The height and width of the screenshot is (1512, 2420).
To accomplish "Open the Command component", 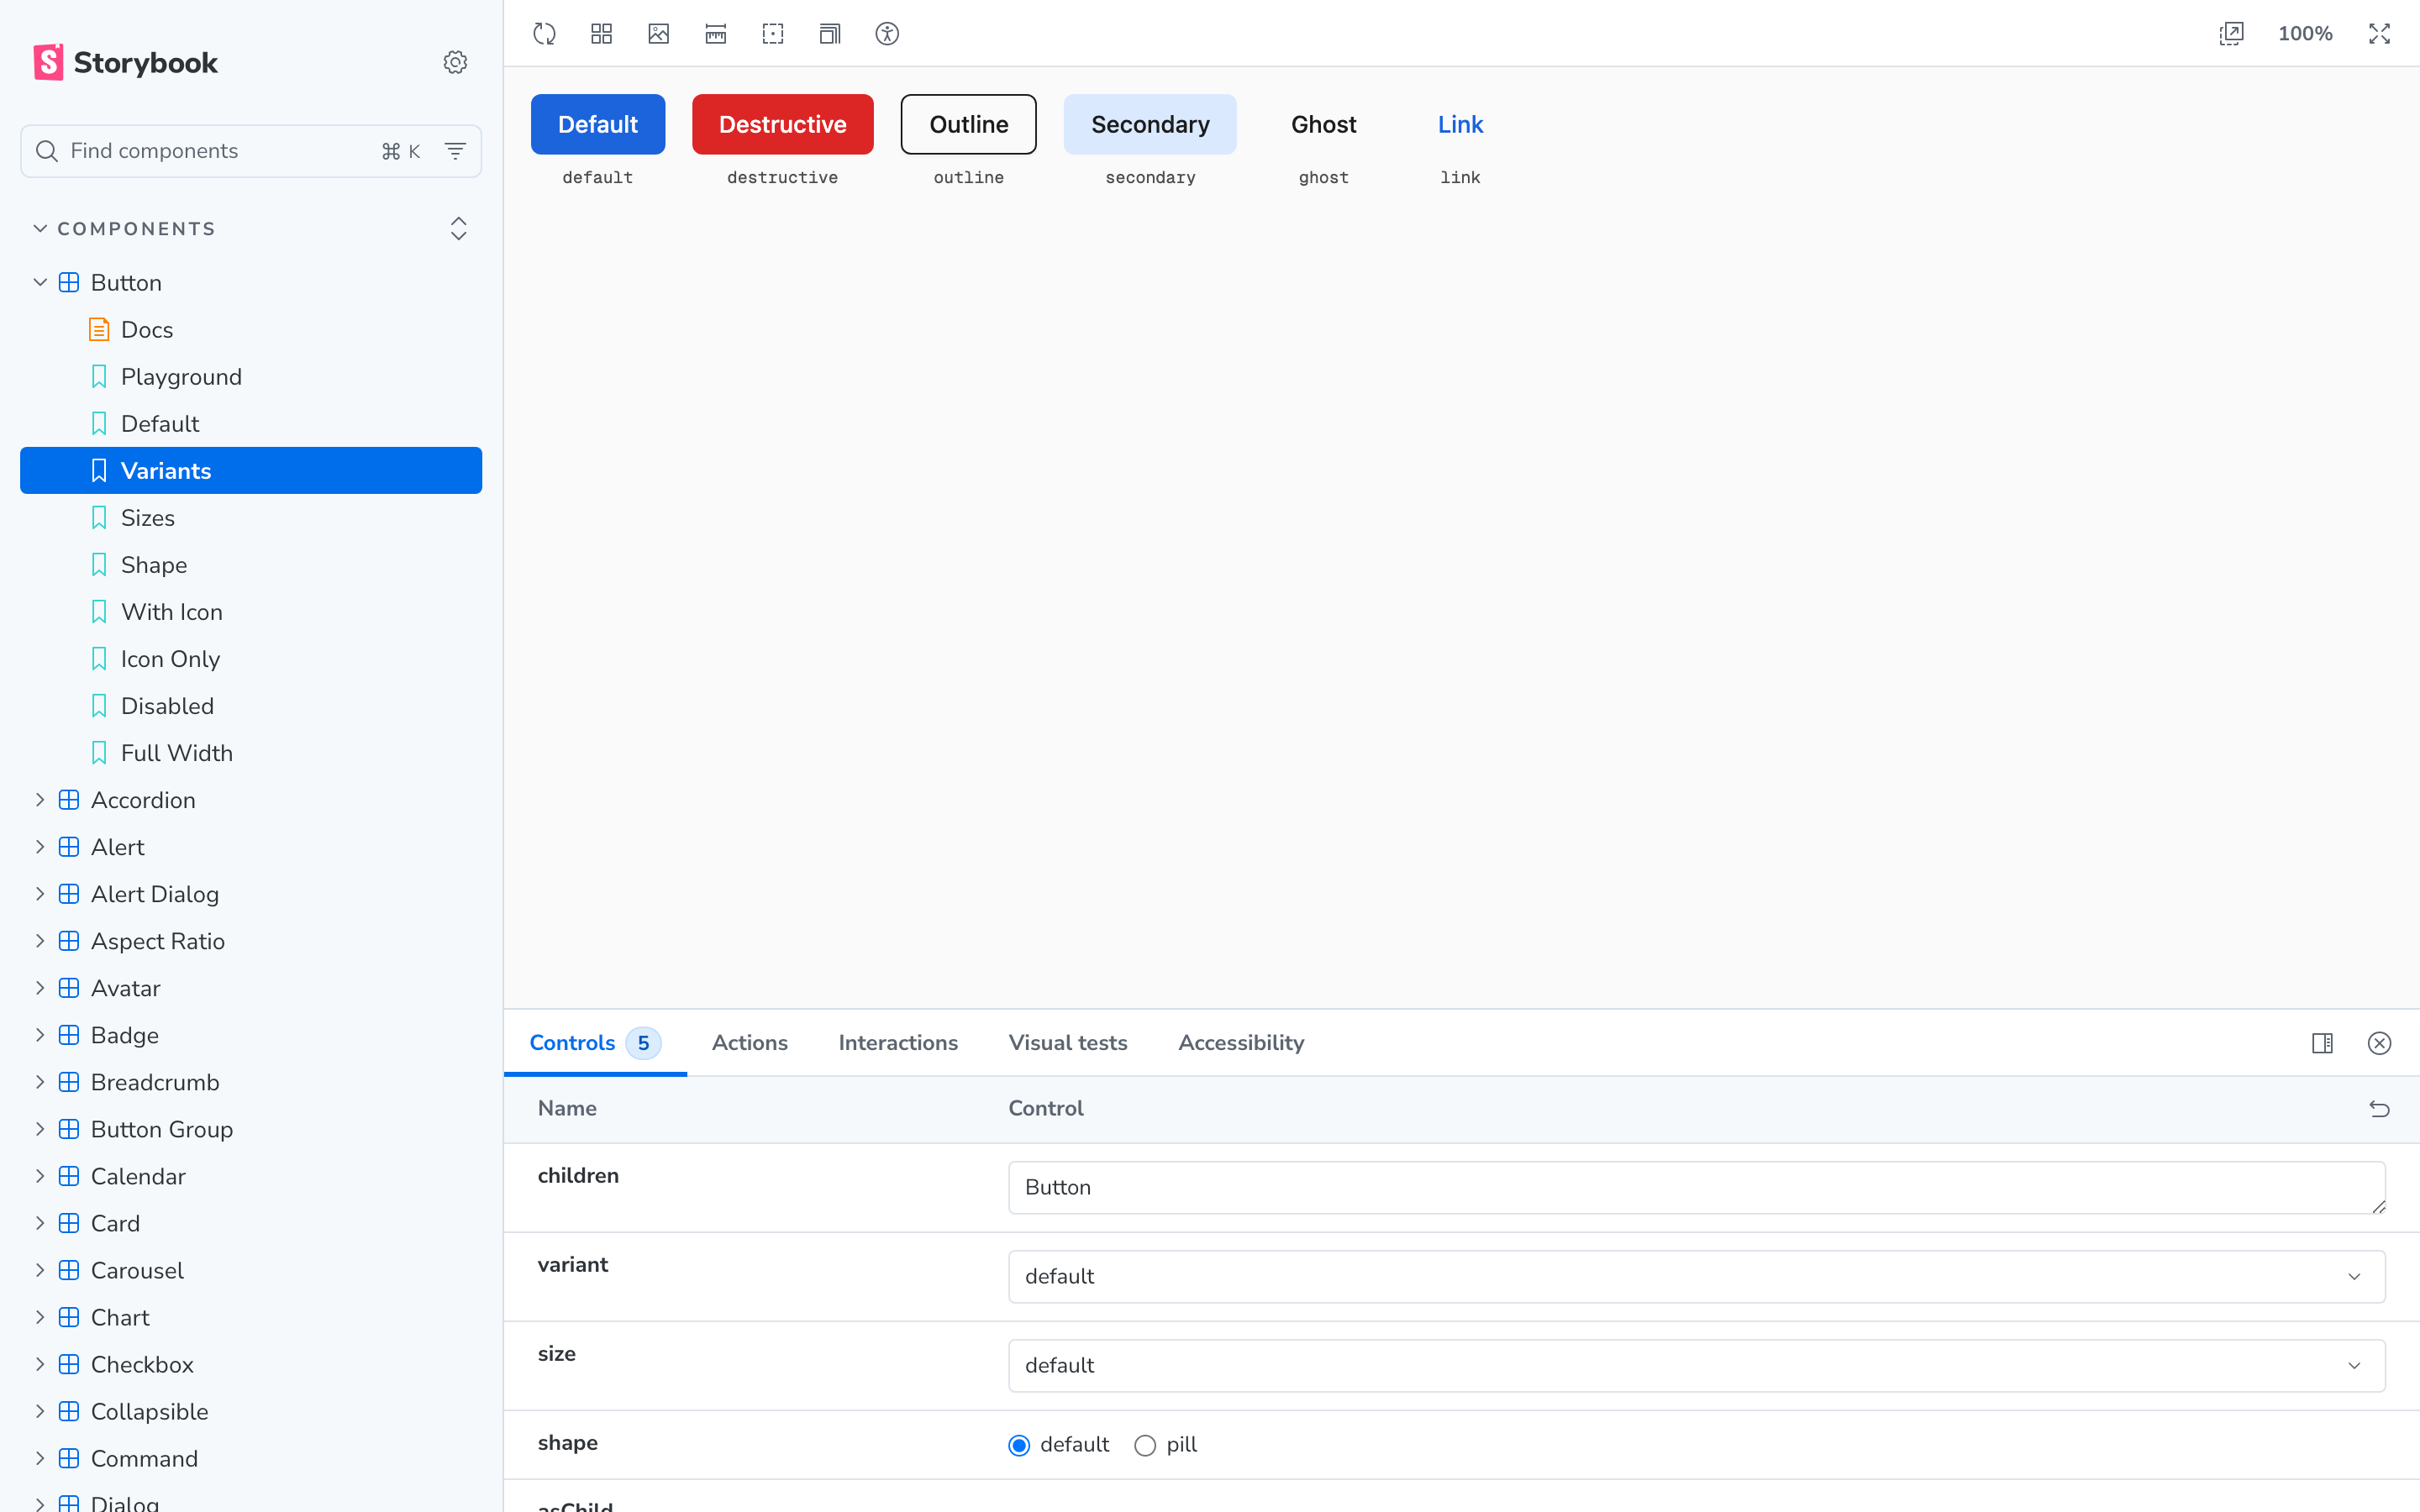I will coord(251,1458).
